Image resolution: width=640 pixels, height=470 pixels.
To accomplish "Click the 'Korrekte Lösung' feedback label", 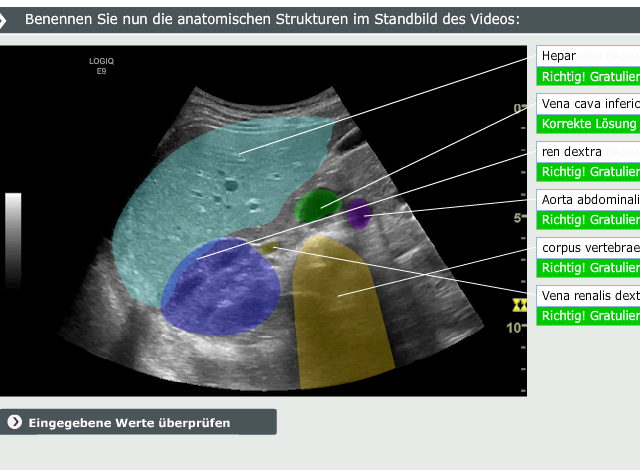I will 588,124.
